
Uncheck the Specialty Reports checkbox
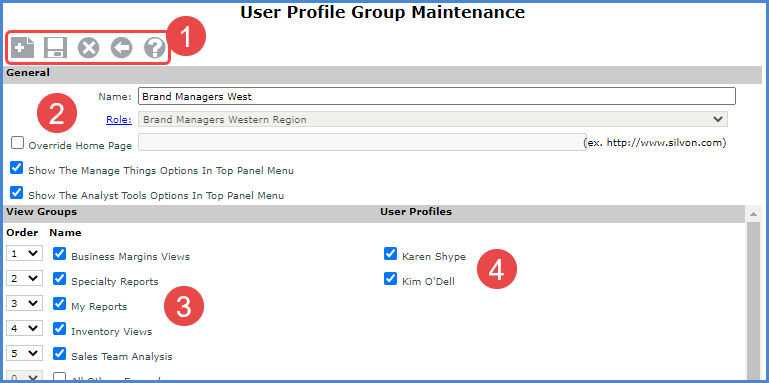coord(59,279)
